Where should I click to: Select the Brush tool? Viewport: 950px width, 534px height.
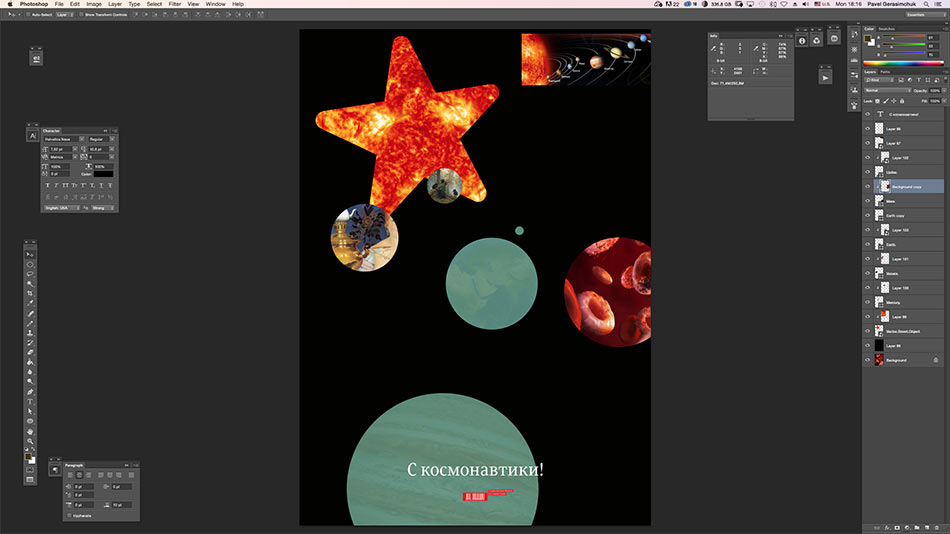click(x=30, y=323)
